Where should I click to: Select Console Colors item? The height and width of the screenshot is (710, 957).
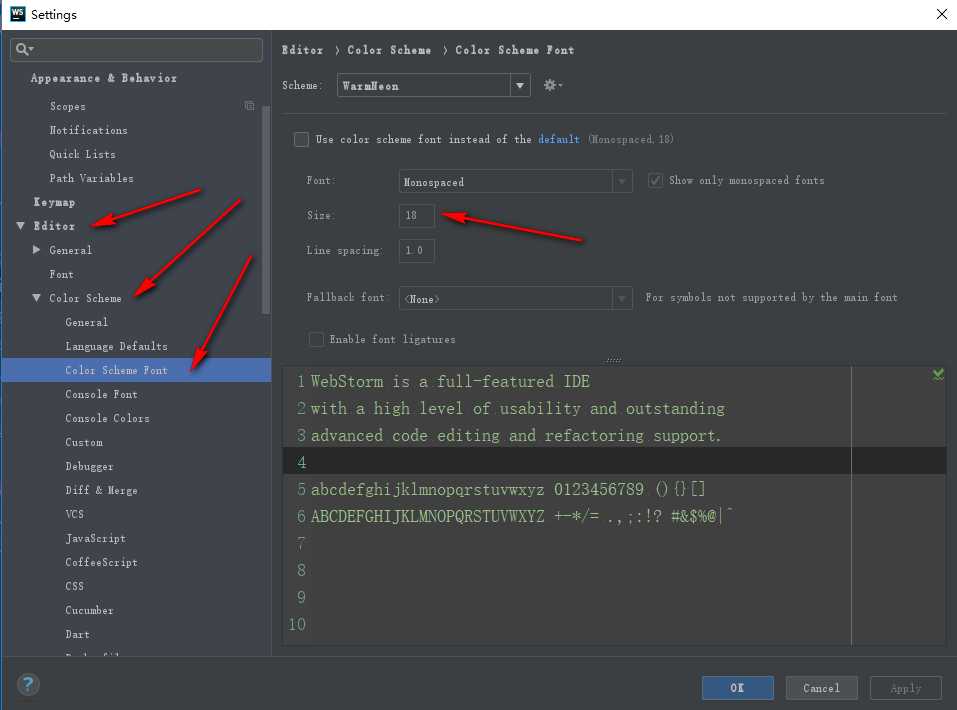[x=107, y=418]
